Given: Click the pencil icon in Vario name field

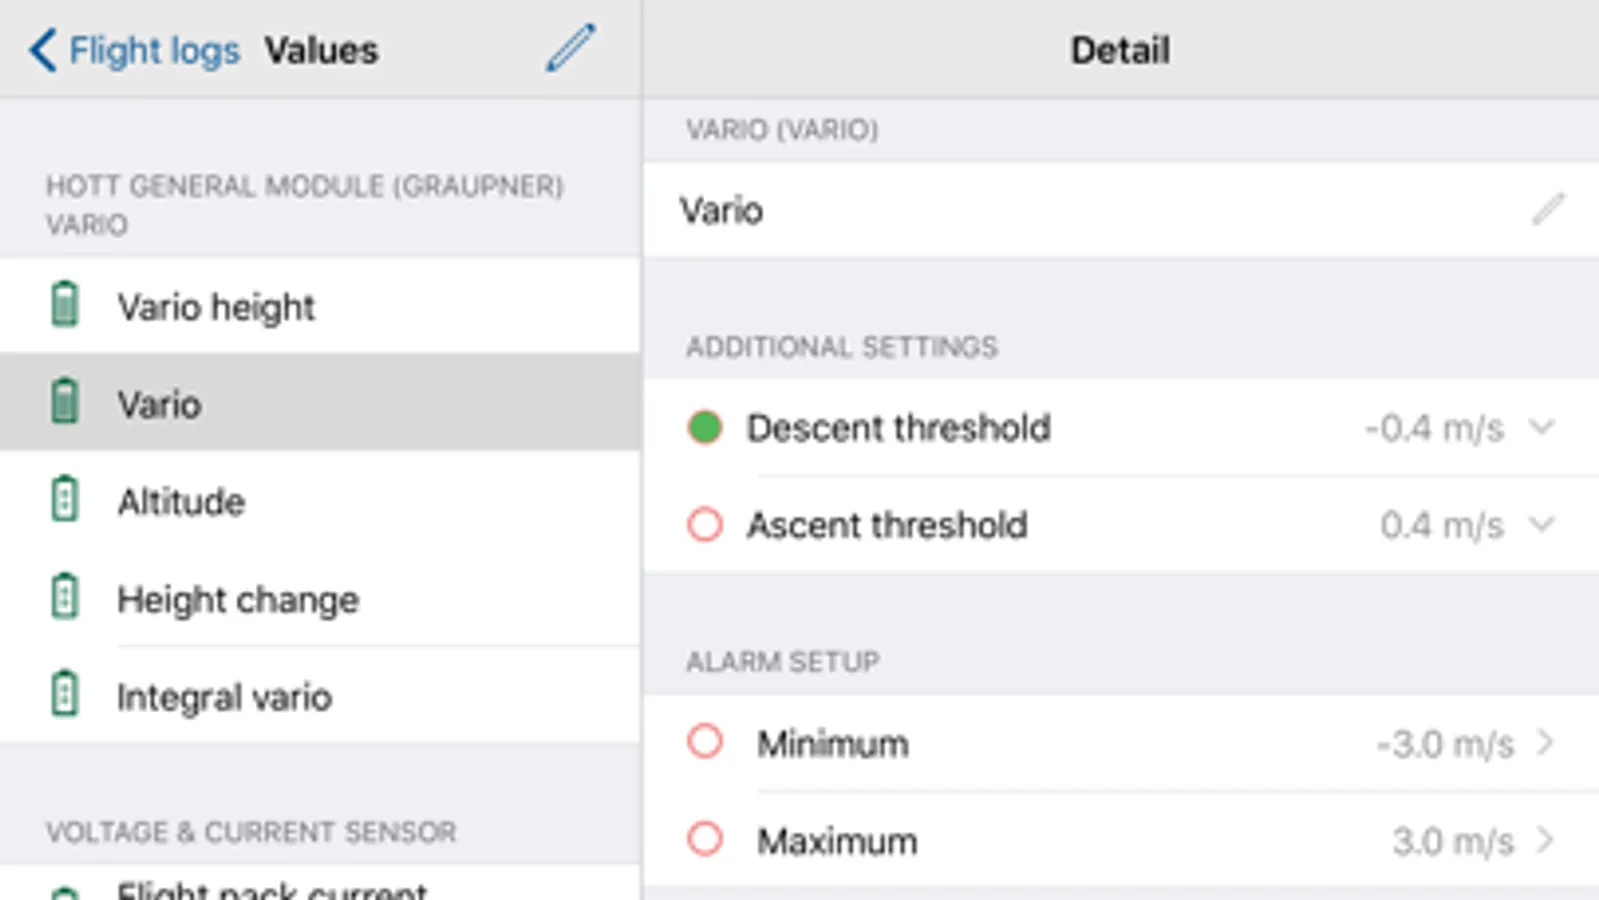Looking at the screenshot, I should 1547,210.
